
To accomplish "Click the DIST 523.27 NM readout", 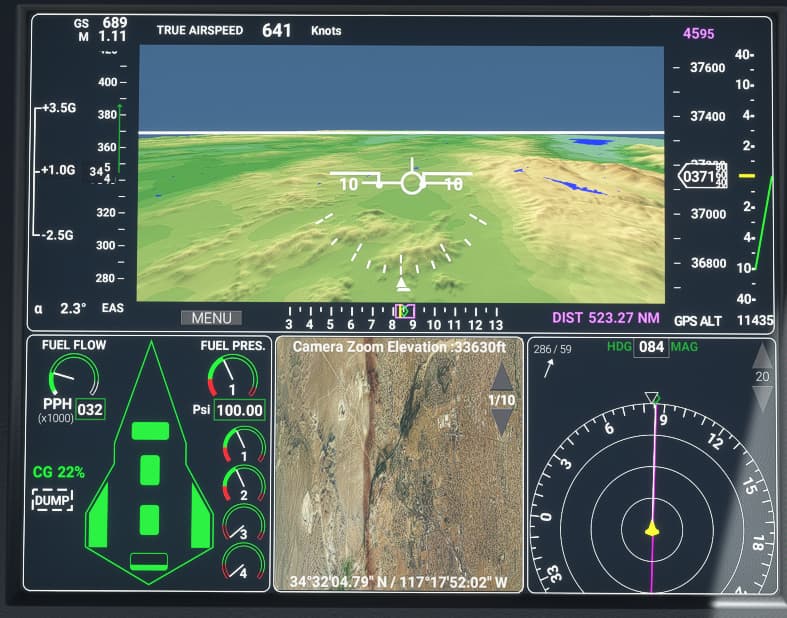I will tap(606, 318).
